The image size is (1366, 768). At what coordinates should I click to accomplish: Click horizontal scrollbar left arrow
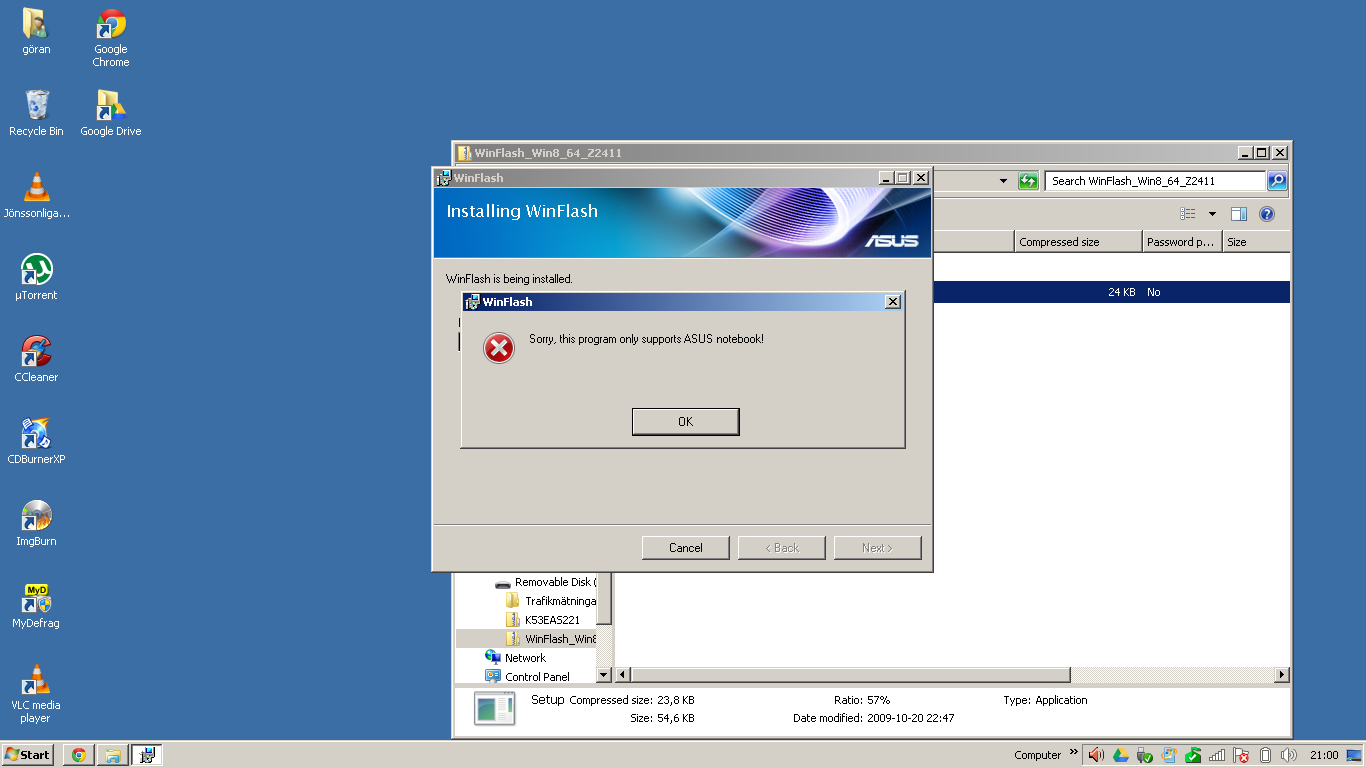pyautogui.click(x=622, y=675)
